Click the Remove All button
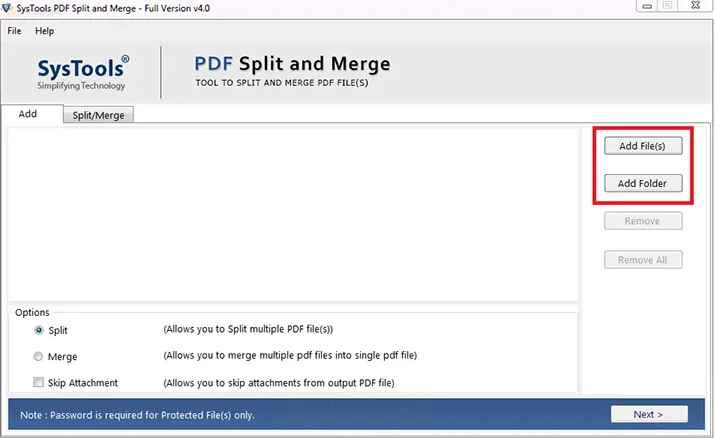The height and width of the screenshot is (438, 715). tap(643, 260)
